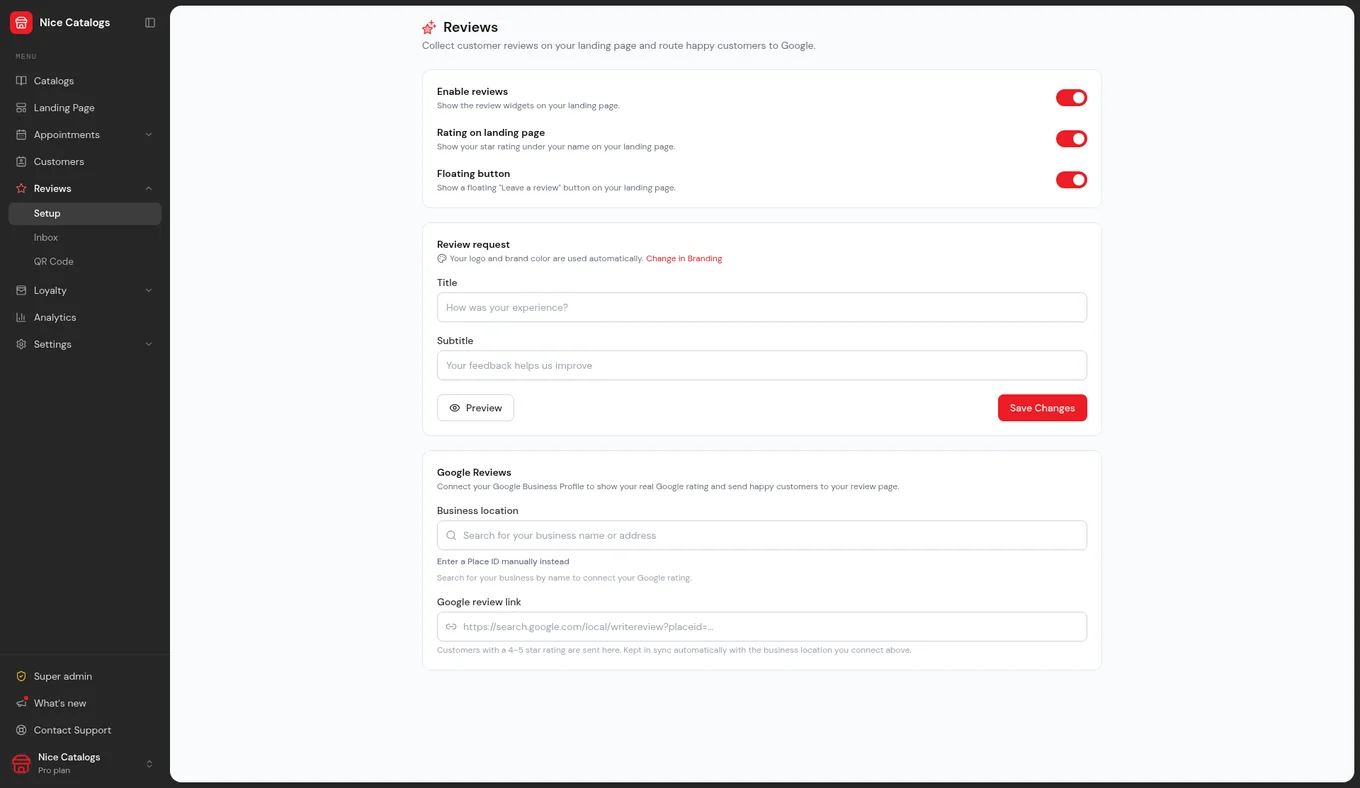Click the Super admin shield icon
Screen dimensions: 1360x788
pyautogui.click(x=21, y=677)
